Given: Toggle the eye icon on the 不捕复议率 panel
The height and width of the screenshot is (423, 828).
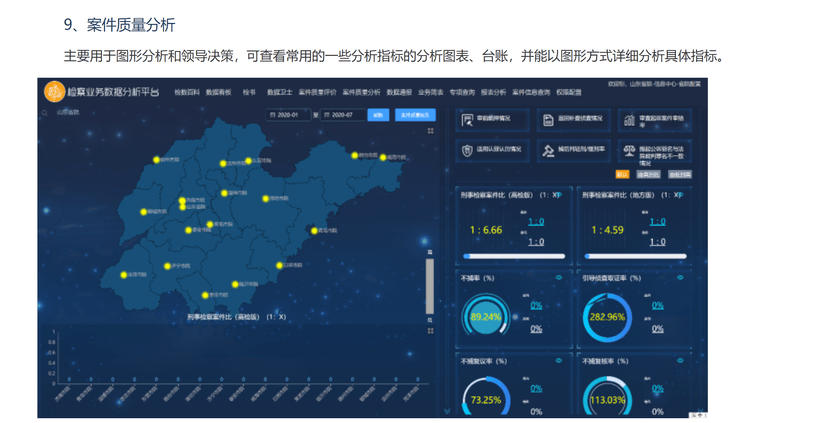Looking at the screenshot, I should (x=559, y=361).
